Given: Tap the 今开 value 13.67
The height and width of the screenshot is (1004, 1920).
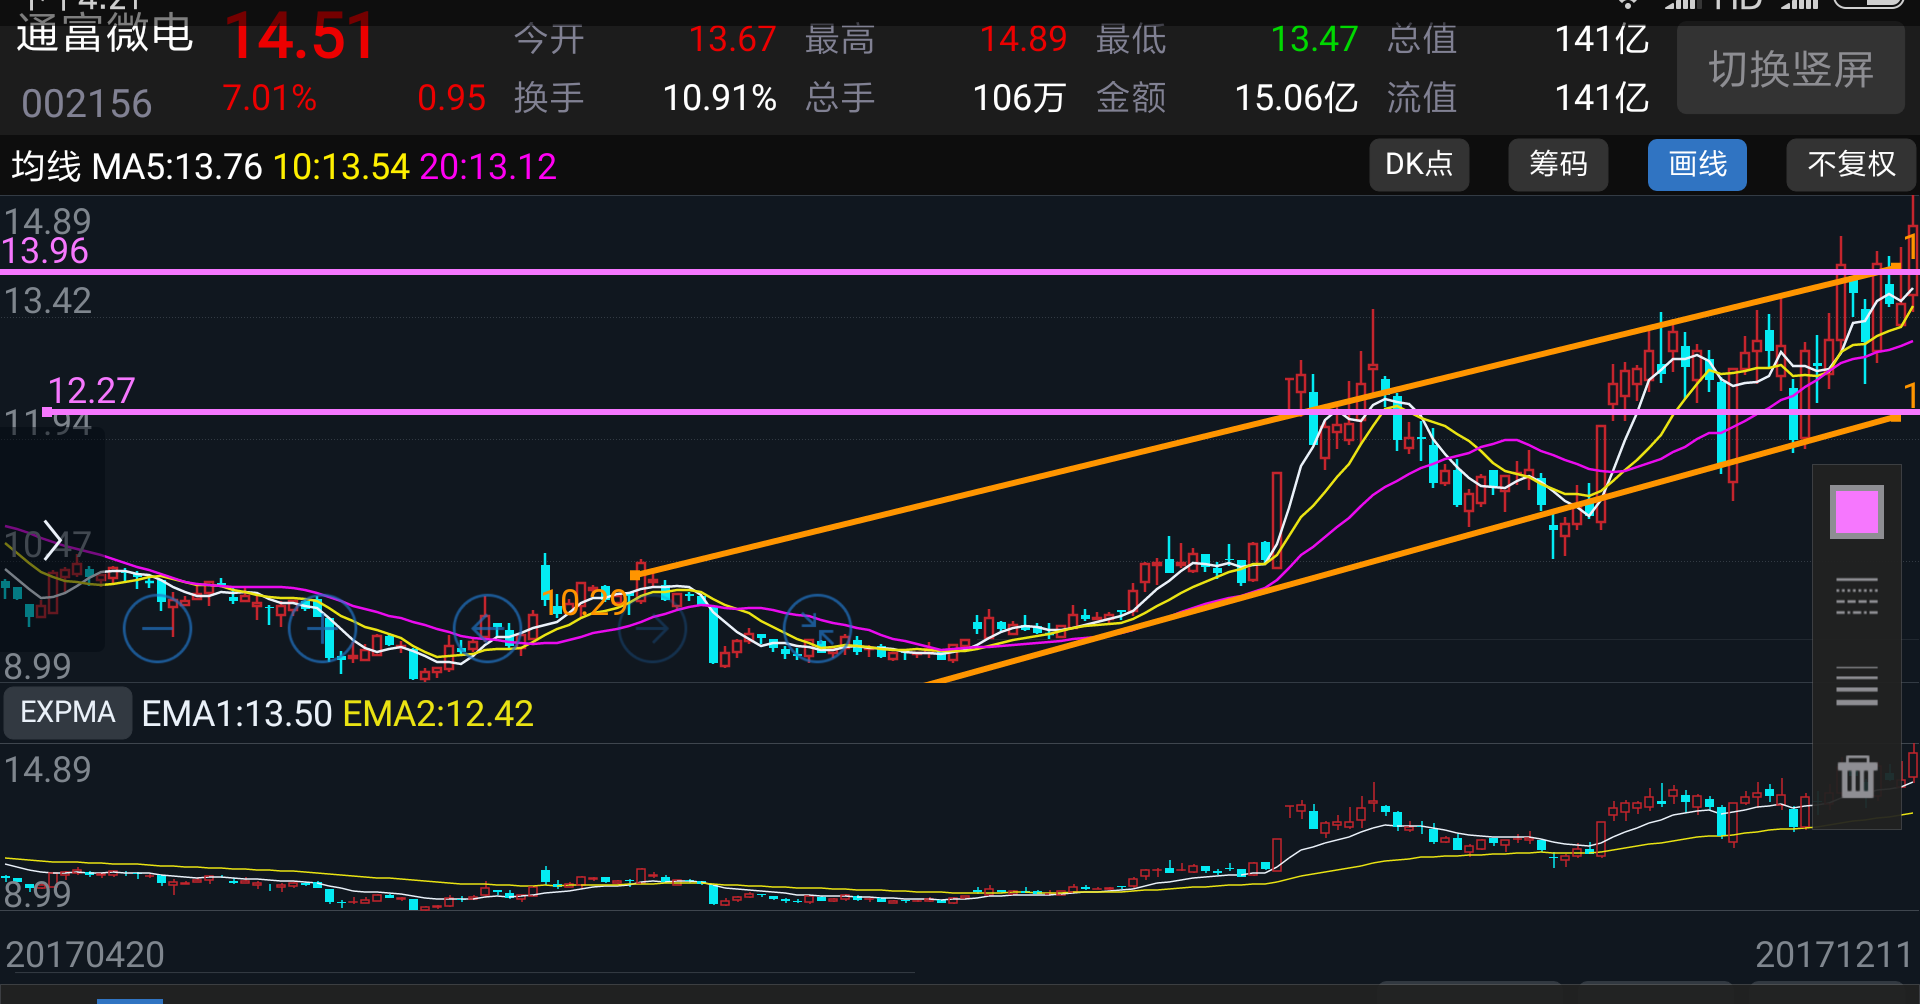Looking at the screenshot, I should click(732, 40).
